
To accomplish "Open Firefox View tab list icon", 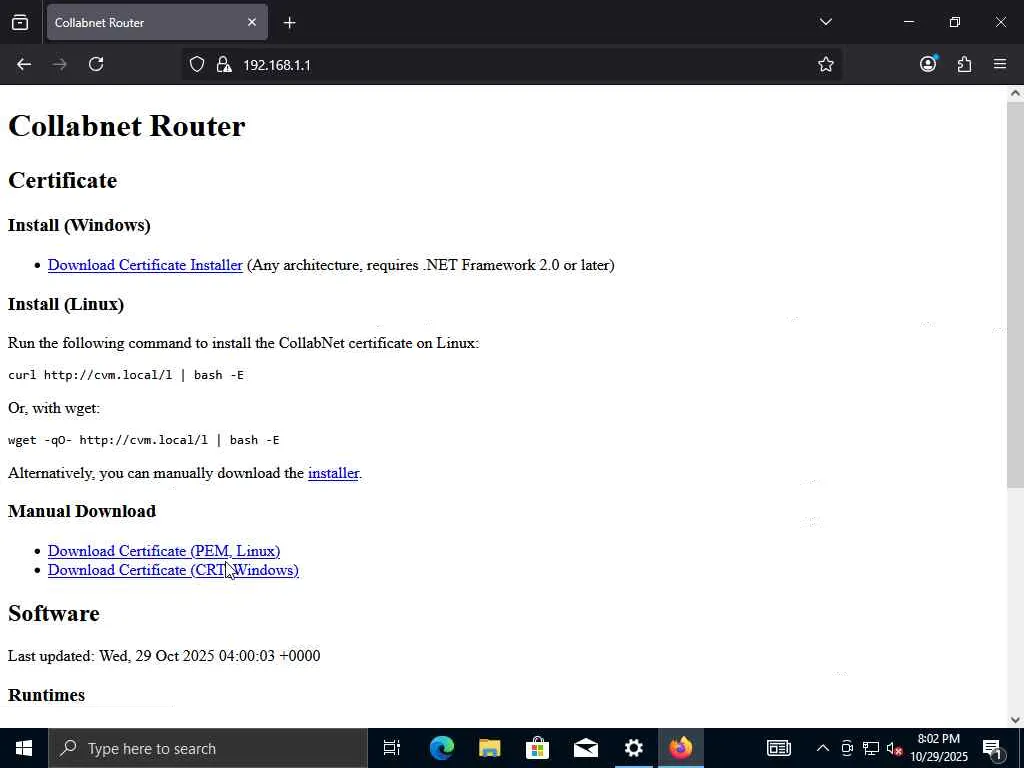I will coord(20,22).
